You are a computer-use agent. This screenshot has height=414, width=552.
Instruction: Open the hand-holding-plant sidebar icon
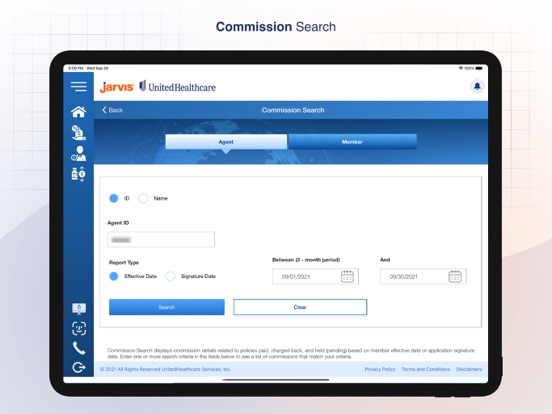pos(79,133)
